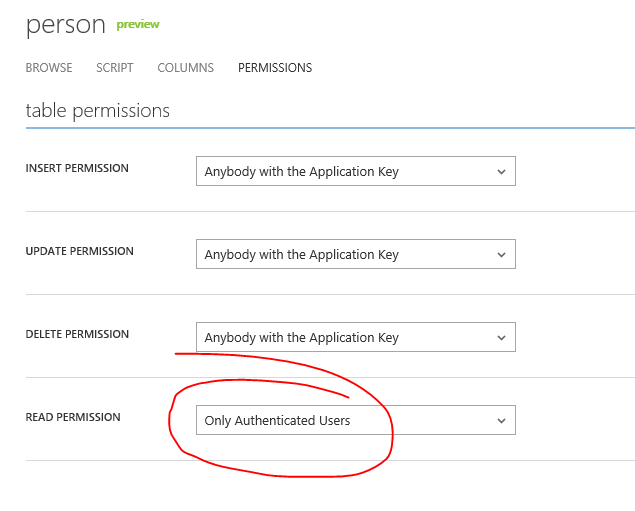The height and width of the screenshot is (511, 635).
Task: Click the person table title
Action: [66, 25]
